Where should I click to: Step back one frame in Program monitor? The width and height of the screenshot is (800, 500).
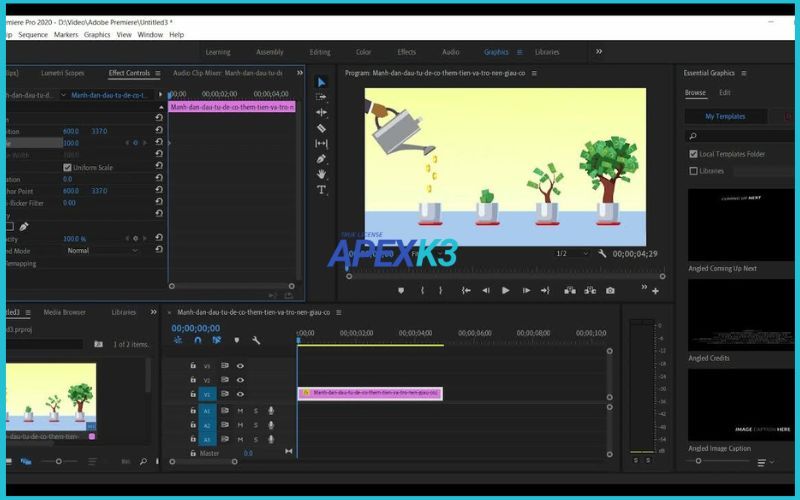[486, 290]
